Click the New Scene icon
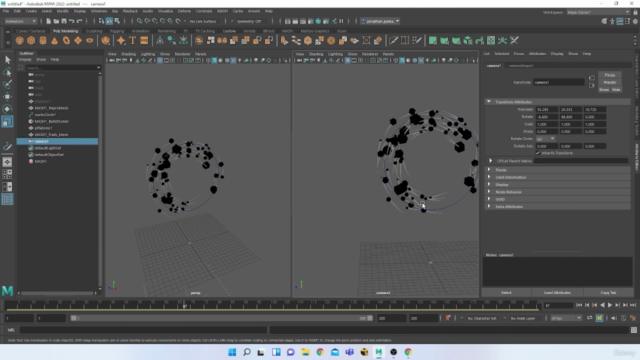The image size is (640, 360). 48,21
